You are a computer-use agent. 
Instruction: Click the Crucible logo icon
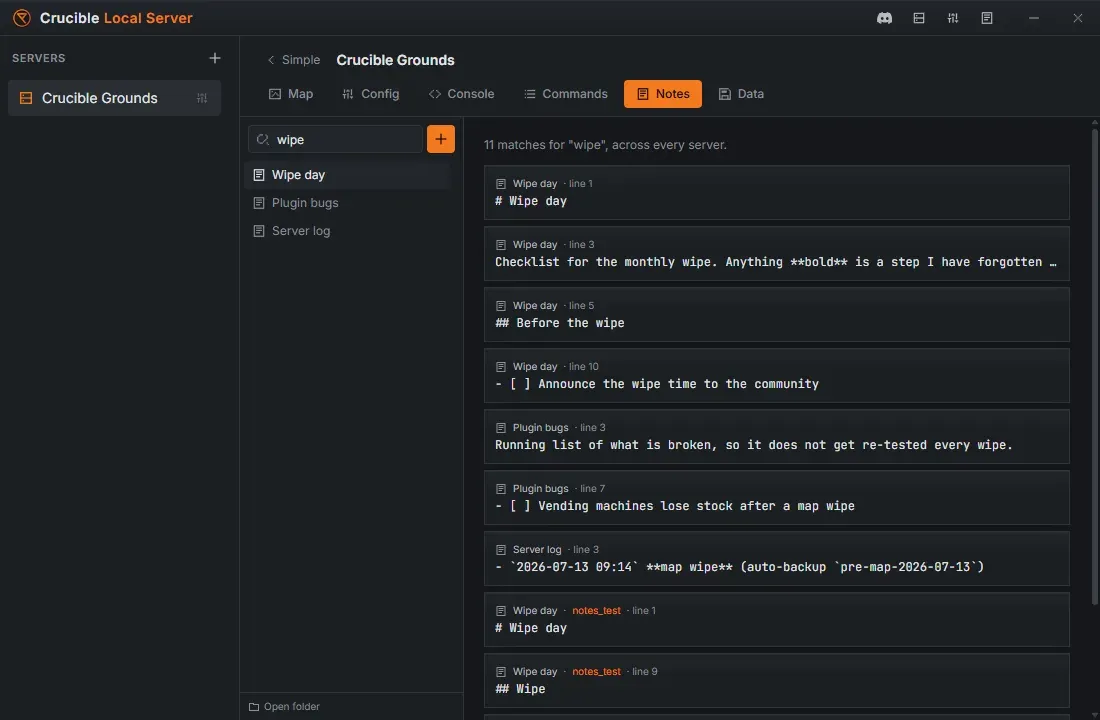[22, 18]
